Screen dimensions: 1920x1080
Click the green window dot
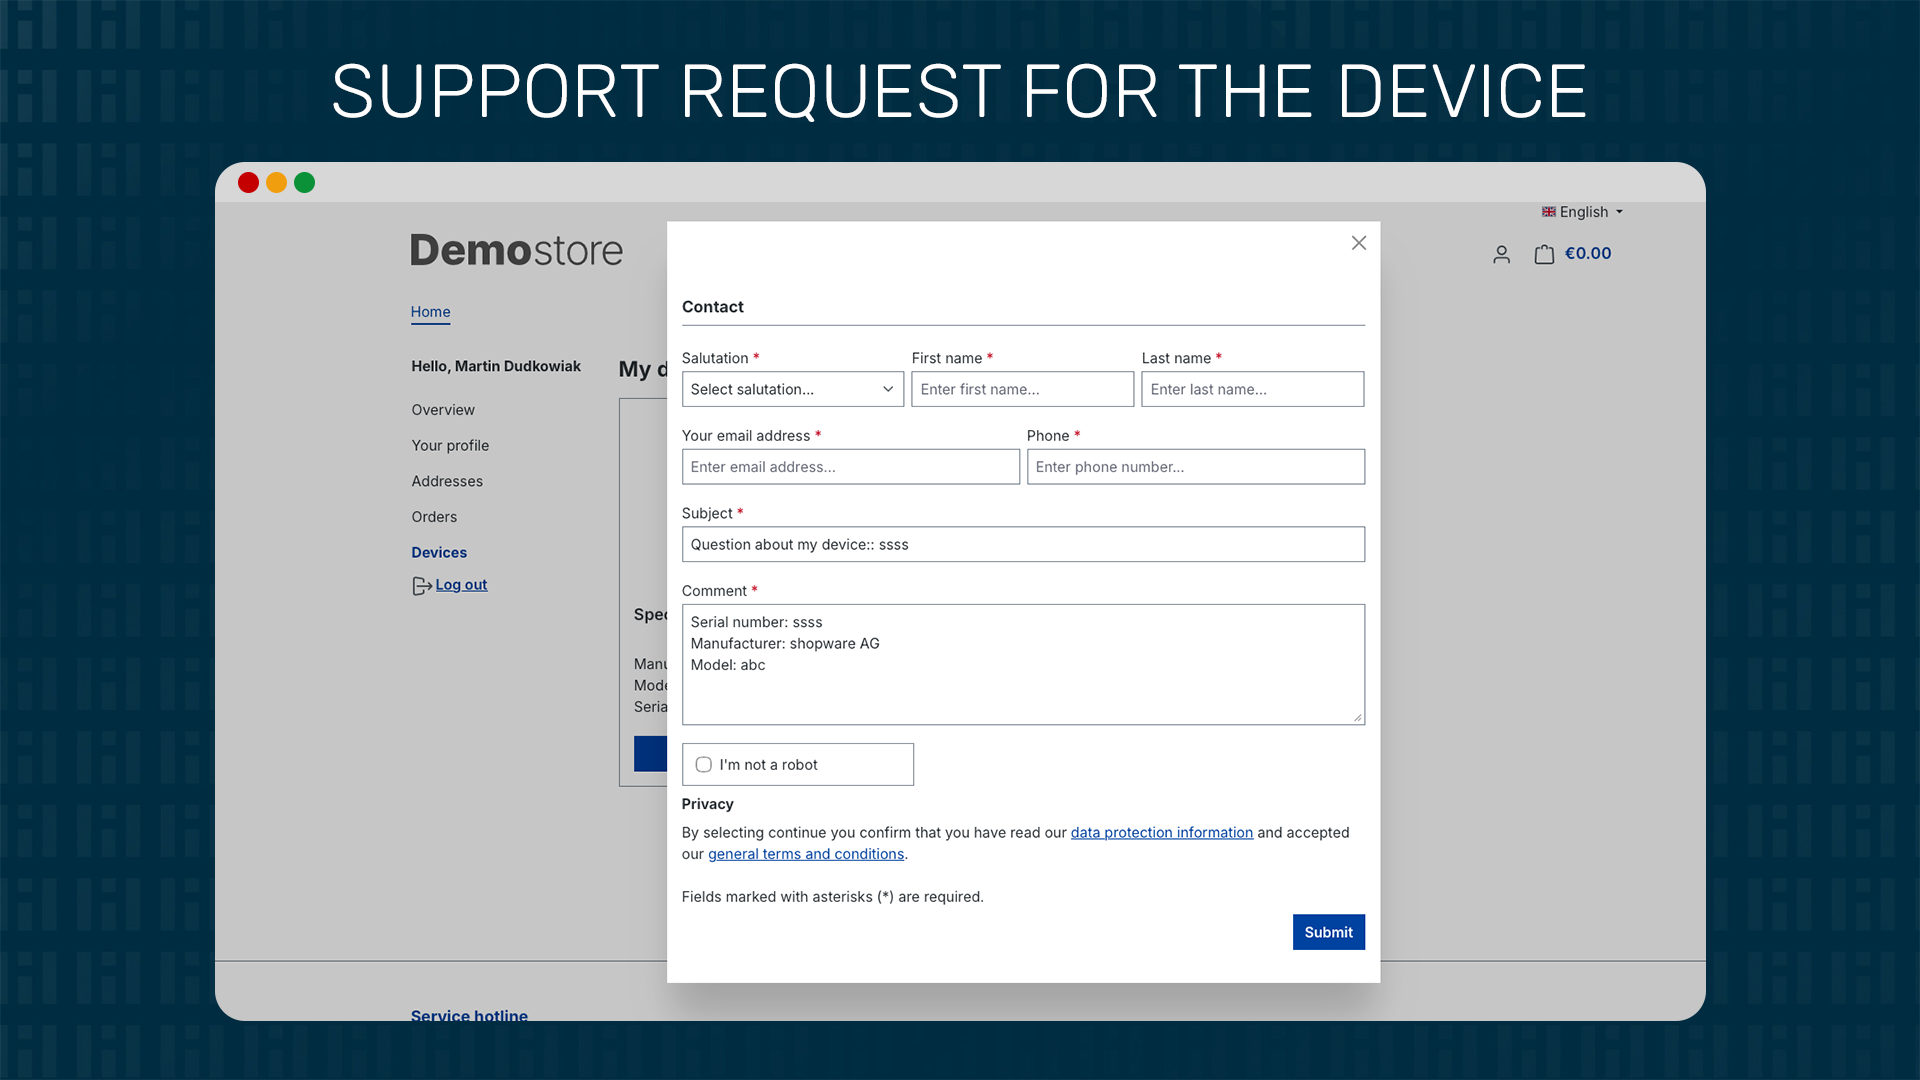point(304,183)
